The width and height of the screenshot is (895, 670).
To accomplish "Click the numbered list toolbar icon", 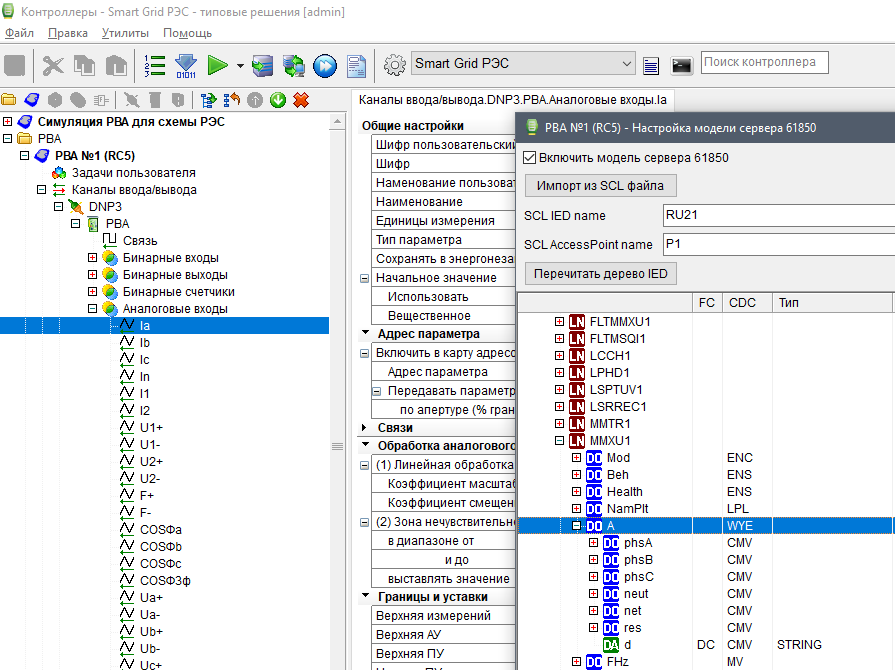I will click(x=155, y=66).
